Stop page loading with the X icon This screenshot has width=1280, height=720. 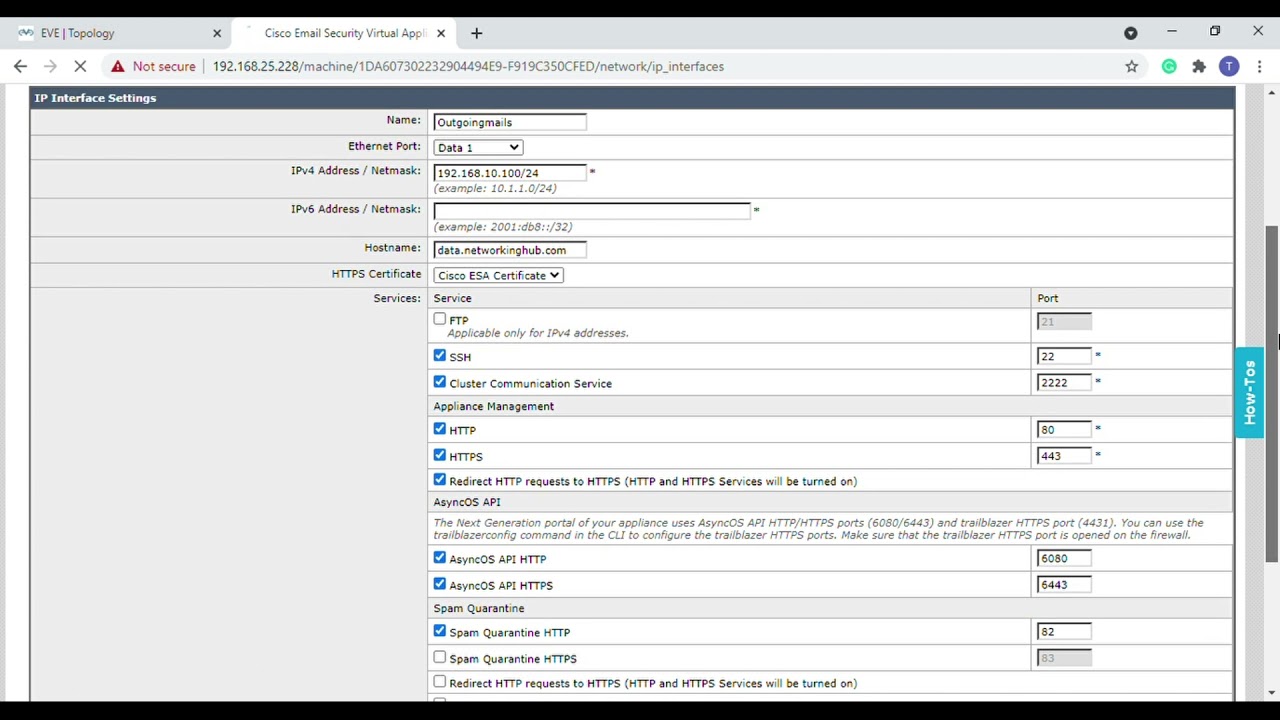coord(81,66)
